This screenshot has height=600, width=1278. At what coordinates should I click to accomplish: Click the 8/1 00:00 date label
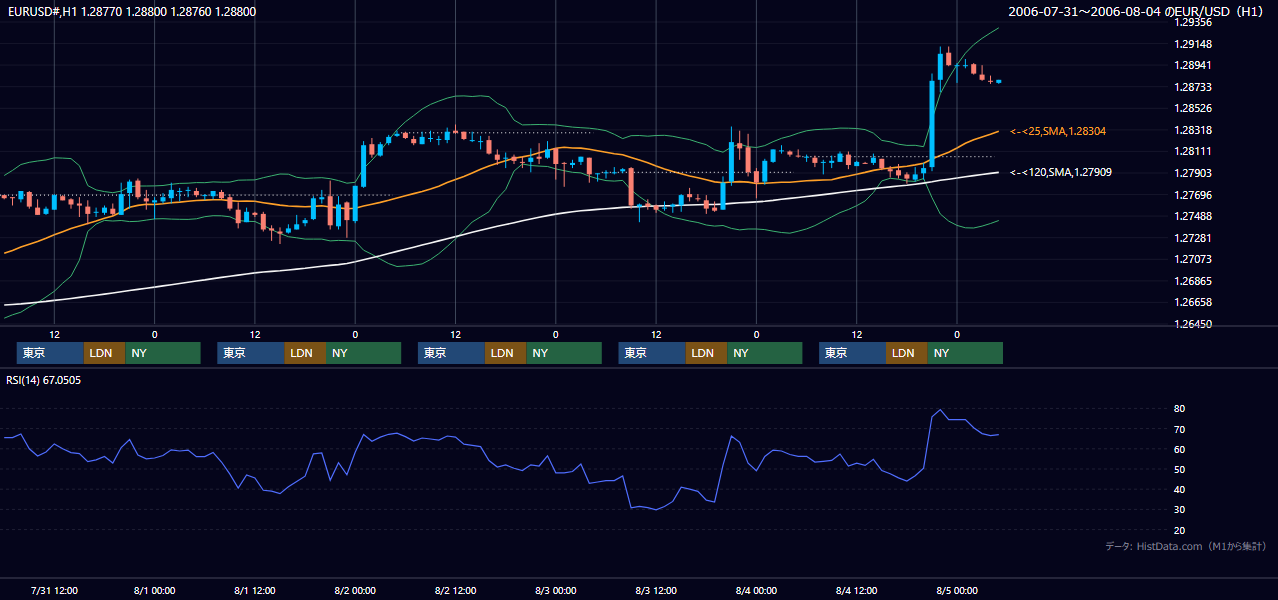(x=154, y=590)
